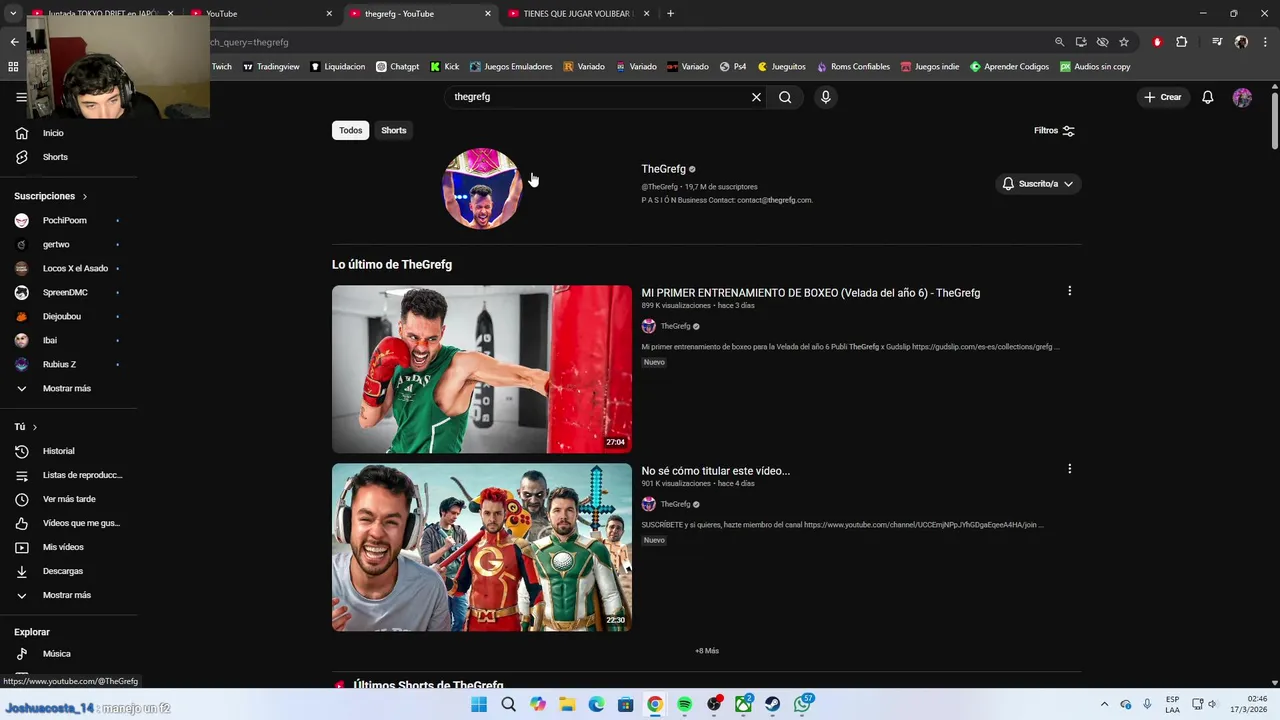This screenshot has width=1280, height=720.
Task: Expand the +8 Más videos link
Action: click(707, 651)
